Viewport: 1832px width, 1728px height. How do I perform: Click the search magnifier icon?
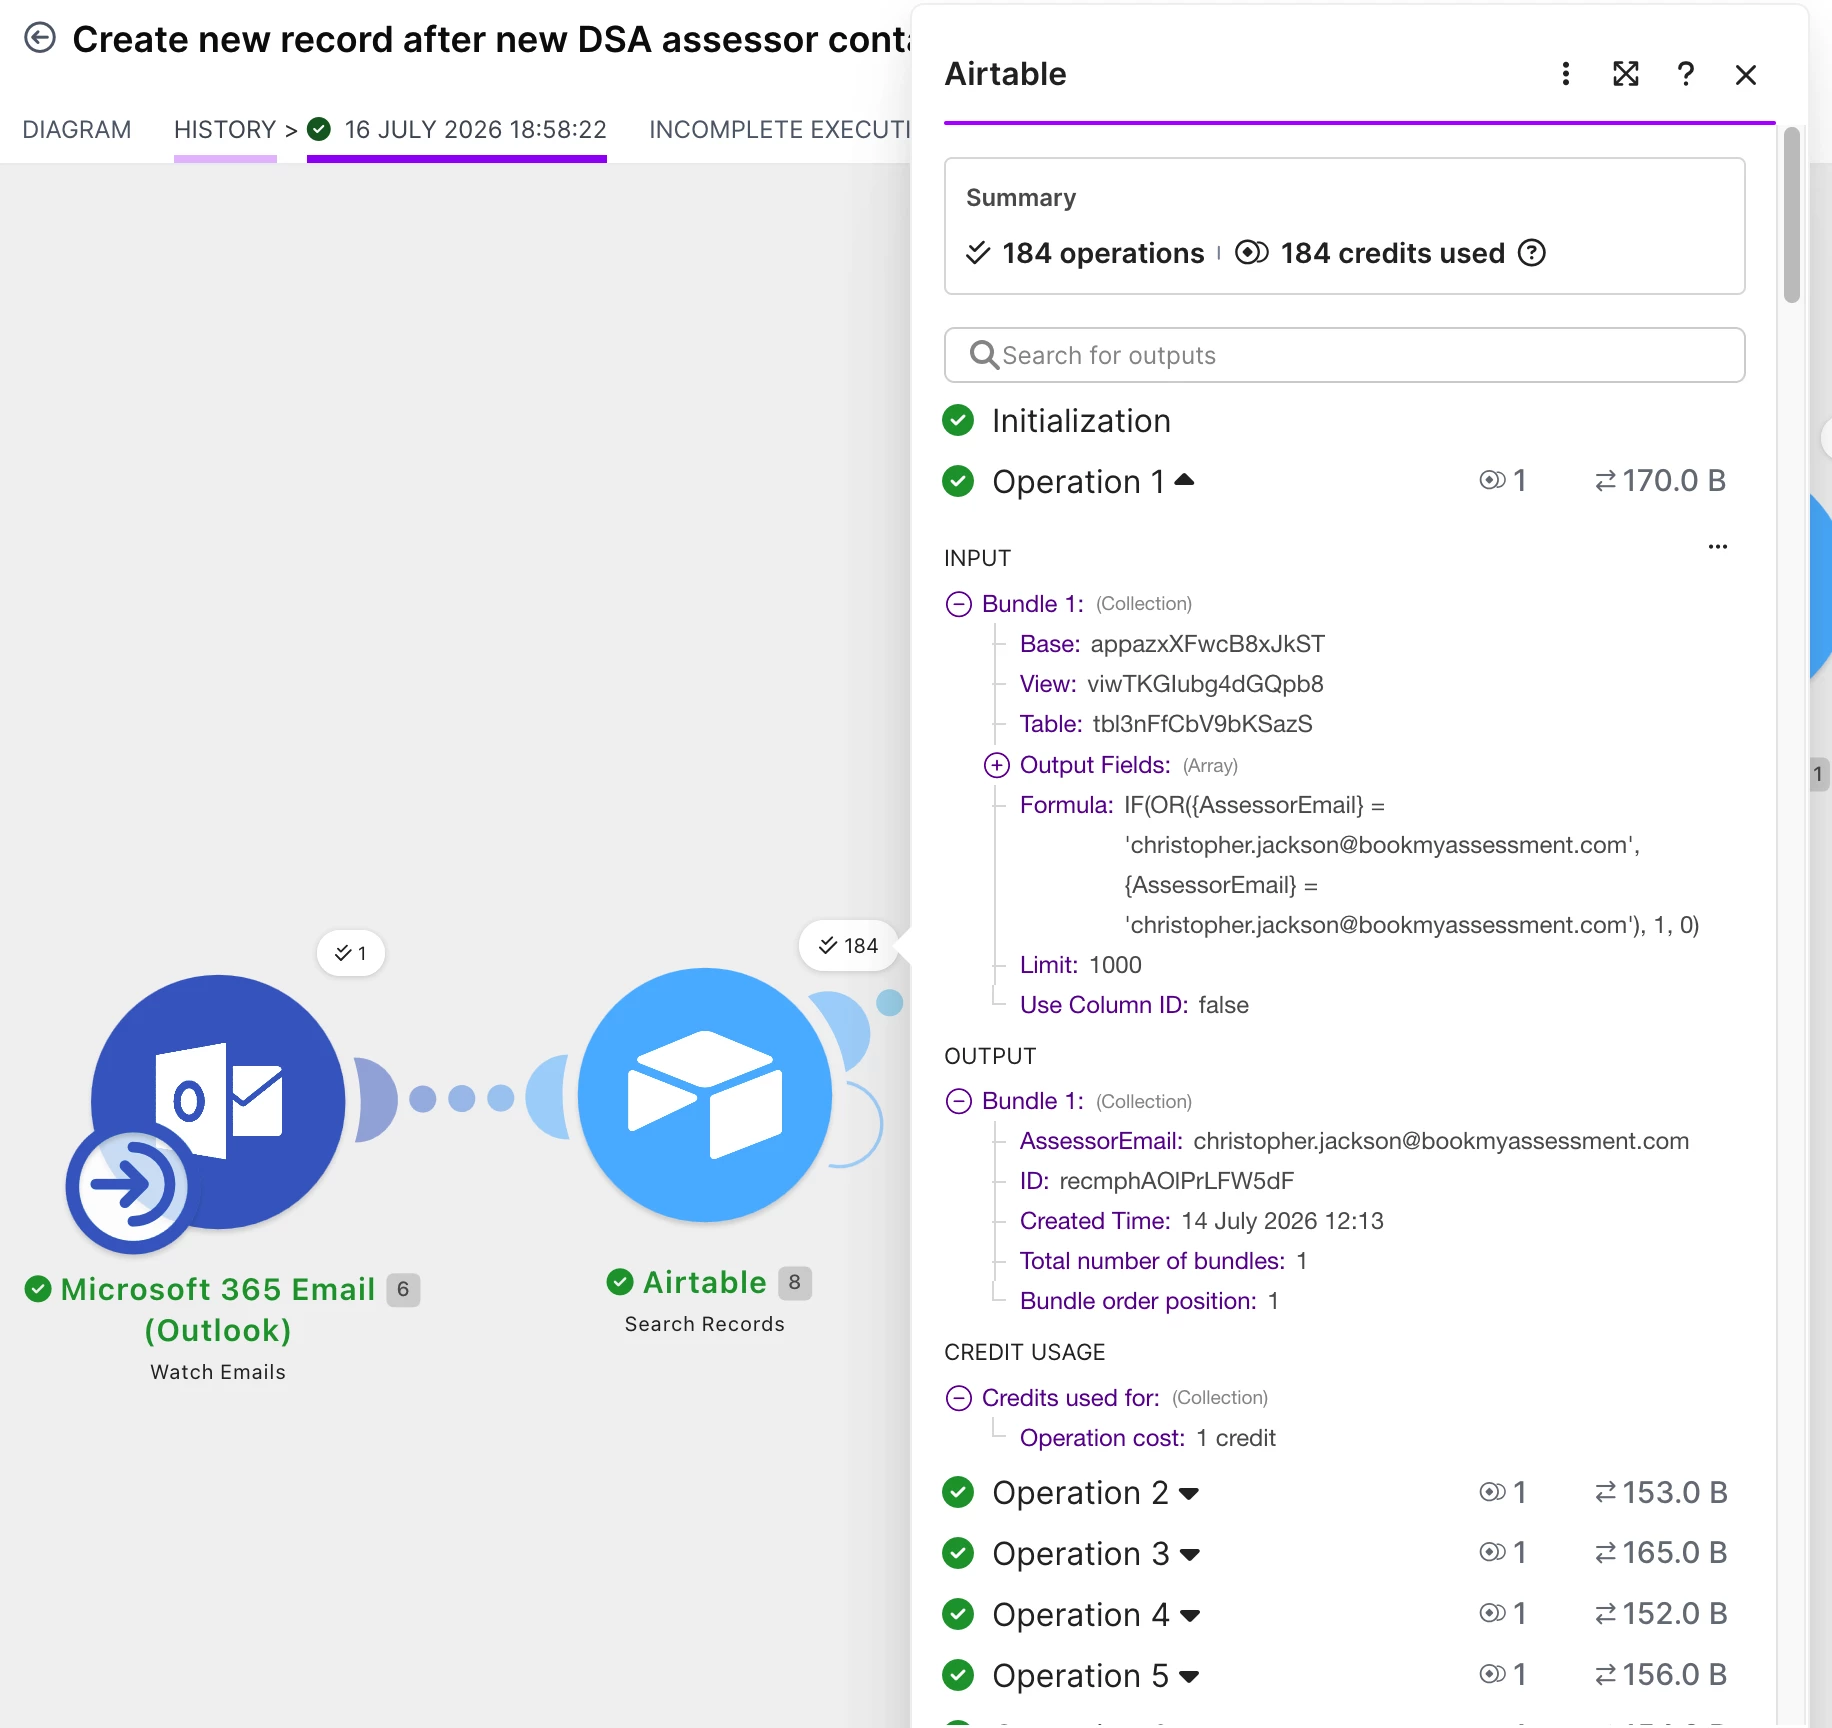click(984, 355)
